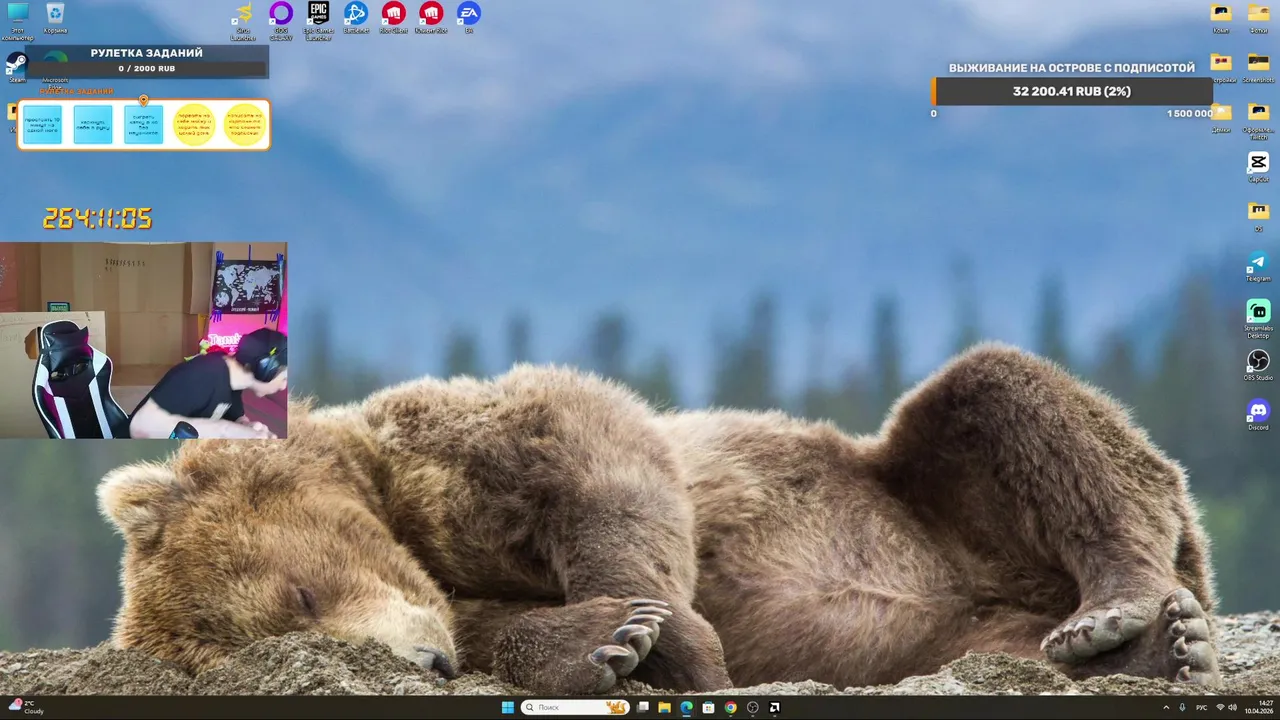Image resolution: width=1280 pixels, height=720 pixels.
Task: Launch CapCut from the desktop
Action: [1258, 166]
